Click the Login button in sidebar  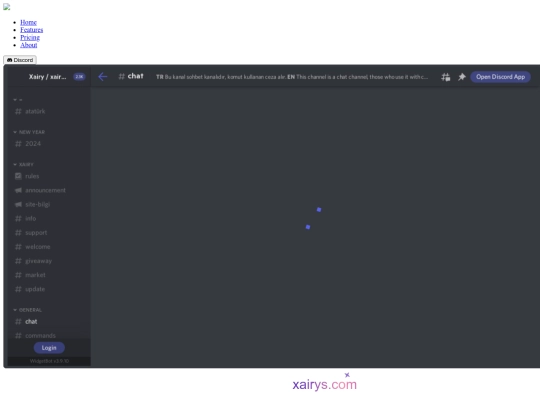[49, 348]
